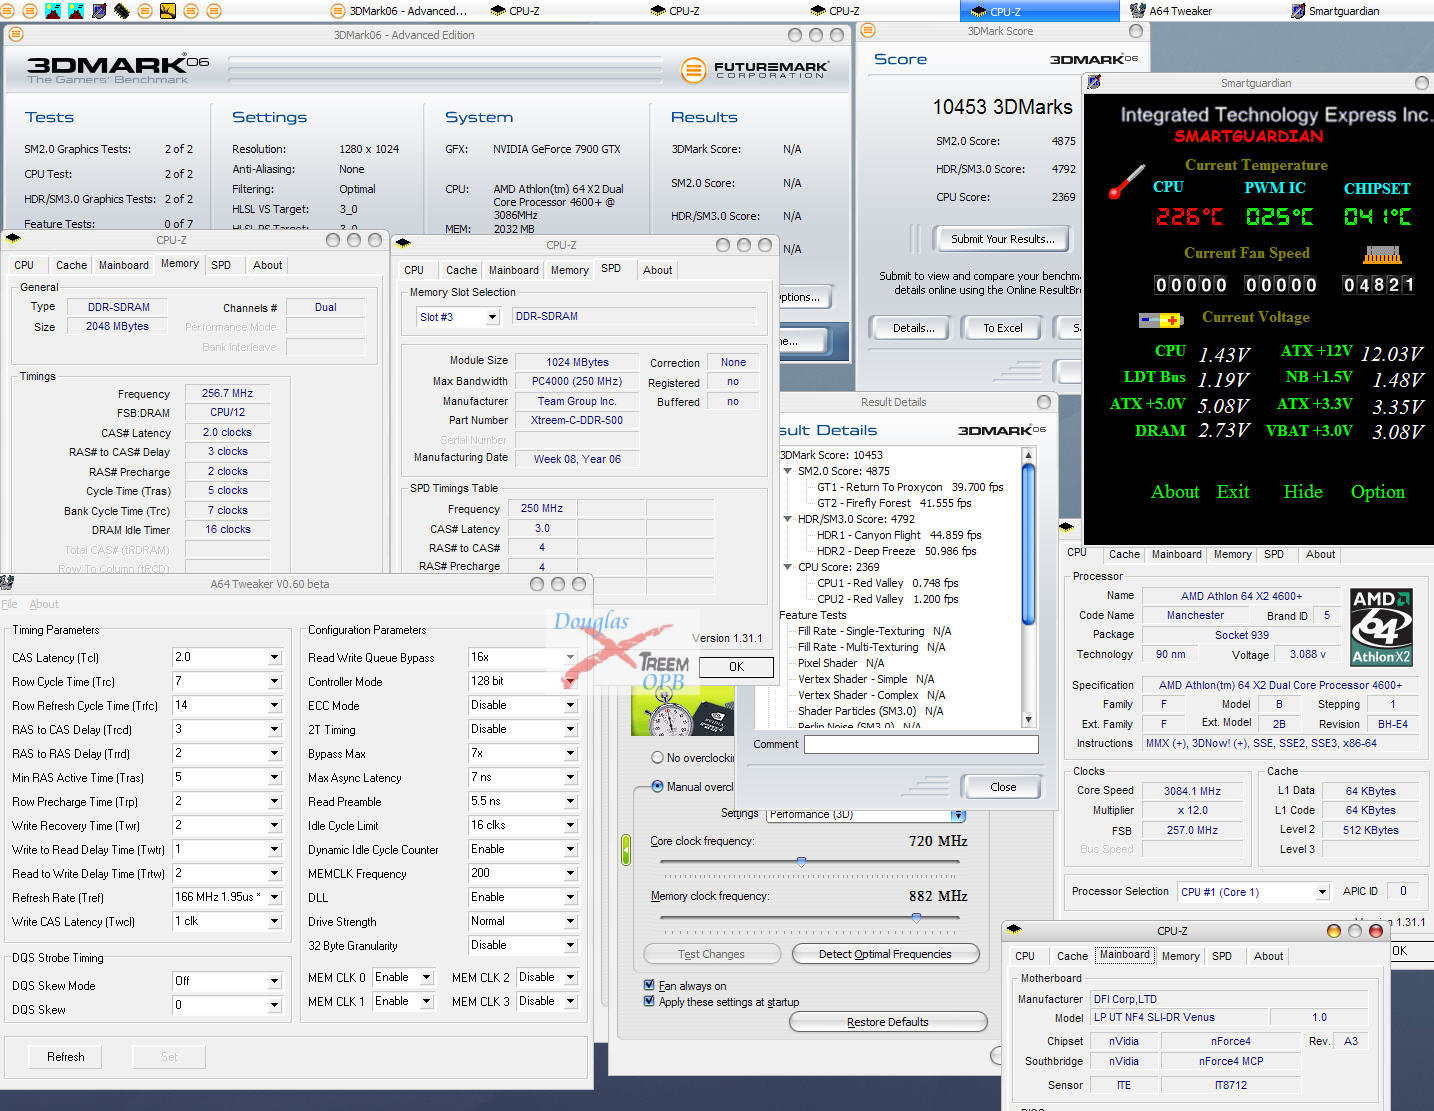Viewport: 1434px width, 1111px height.
Task: Click the chip icon on the CPU-Z Mainboard window title
Action: pos(1014,930)
